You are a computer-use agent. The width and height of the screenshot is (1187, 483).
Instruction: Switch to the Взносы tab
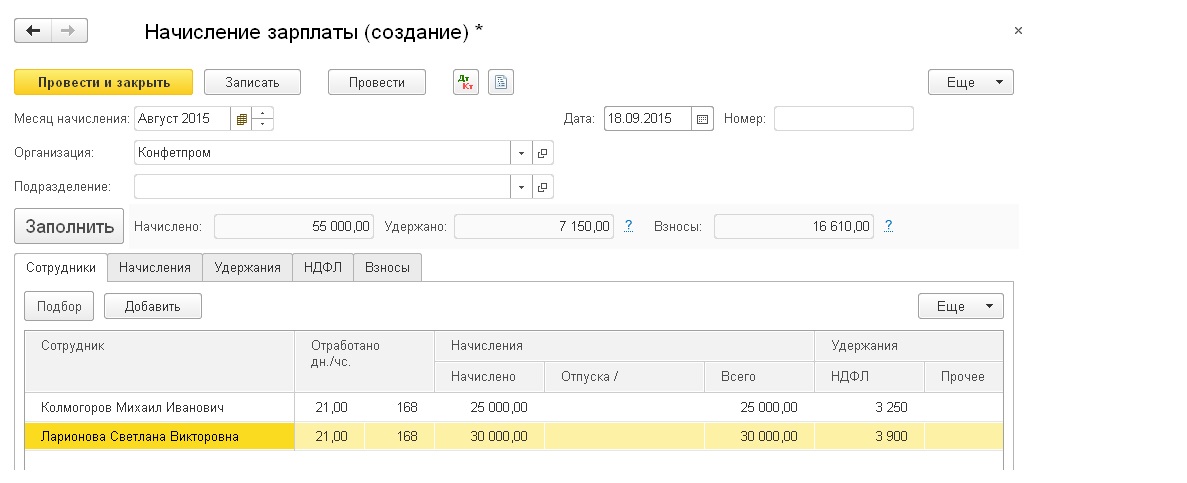(x=388, y=267)
